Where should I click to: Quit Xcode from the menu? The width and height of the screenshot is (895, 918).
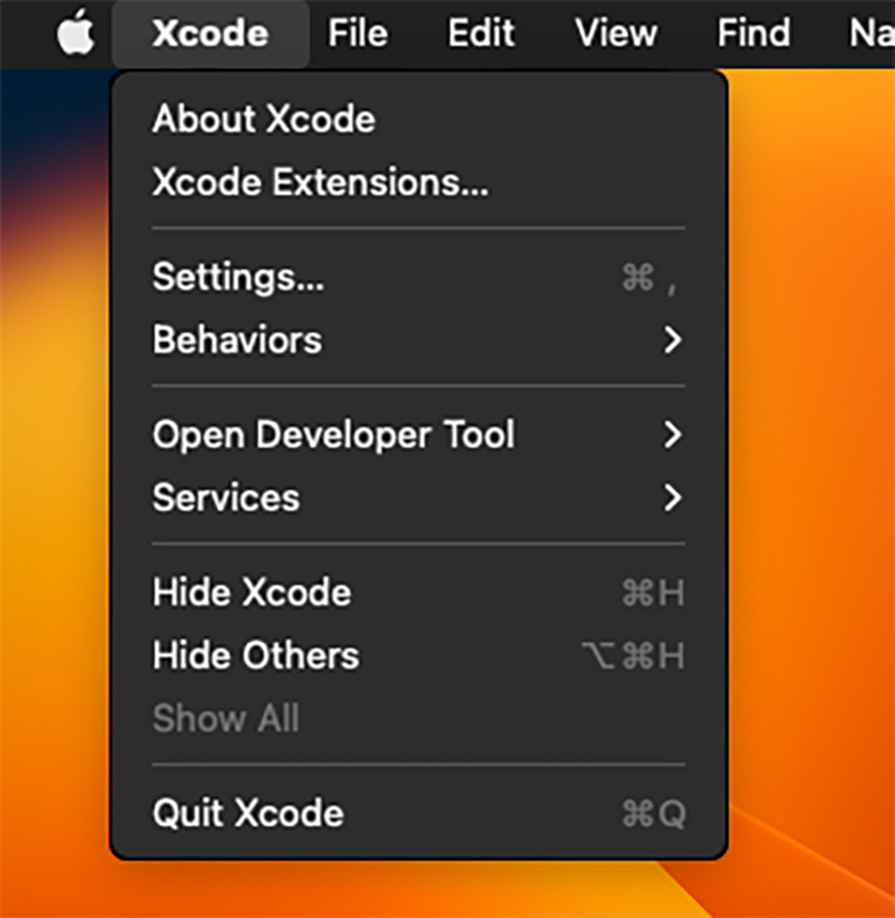tap(247, 813)
